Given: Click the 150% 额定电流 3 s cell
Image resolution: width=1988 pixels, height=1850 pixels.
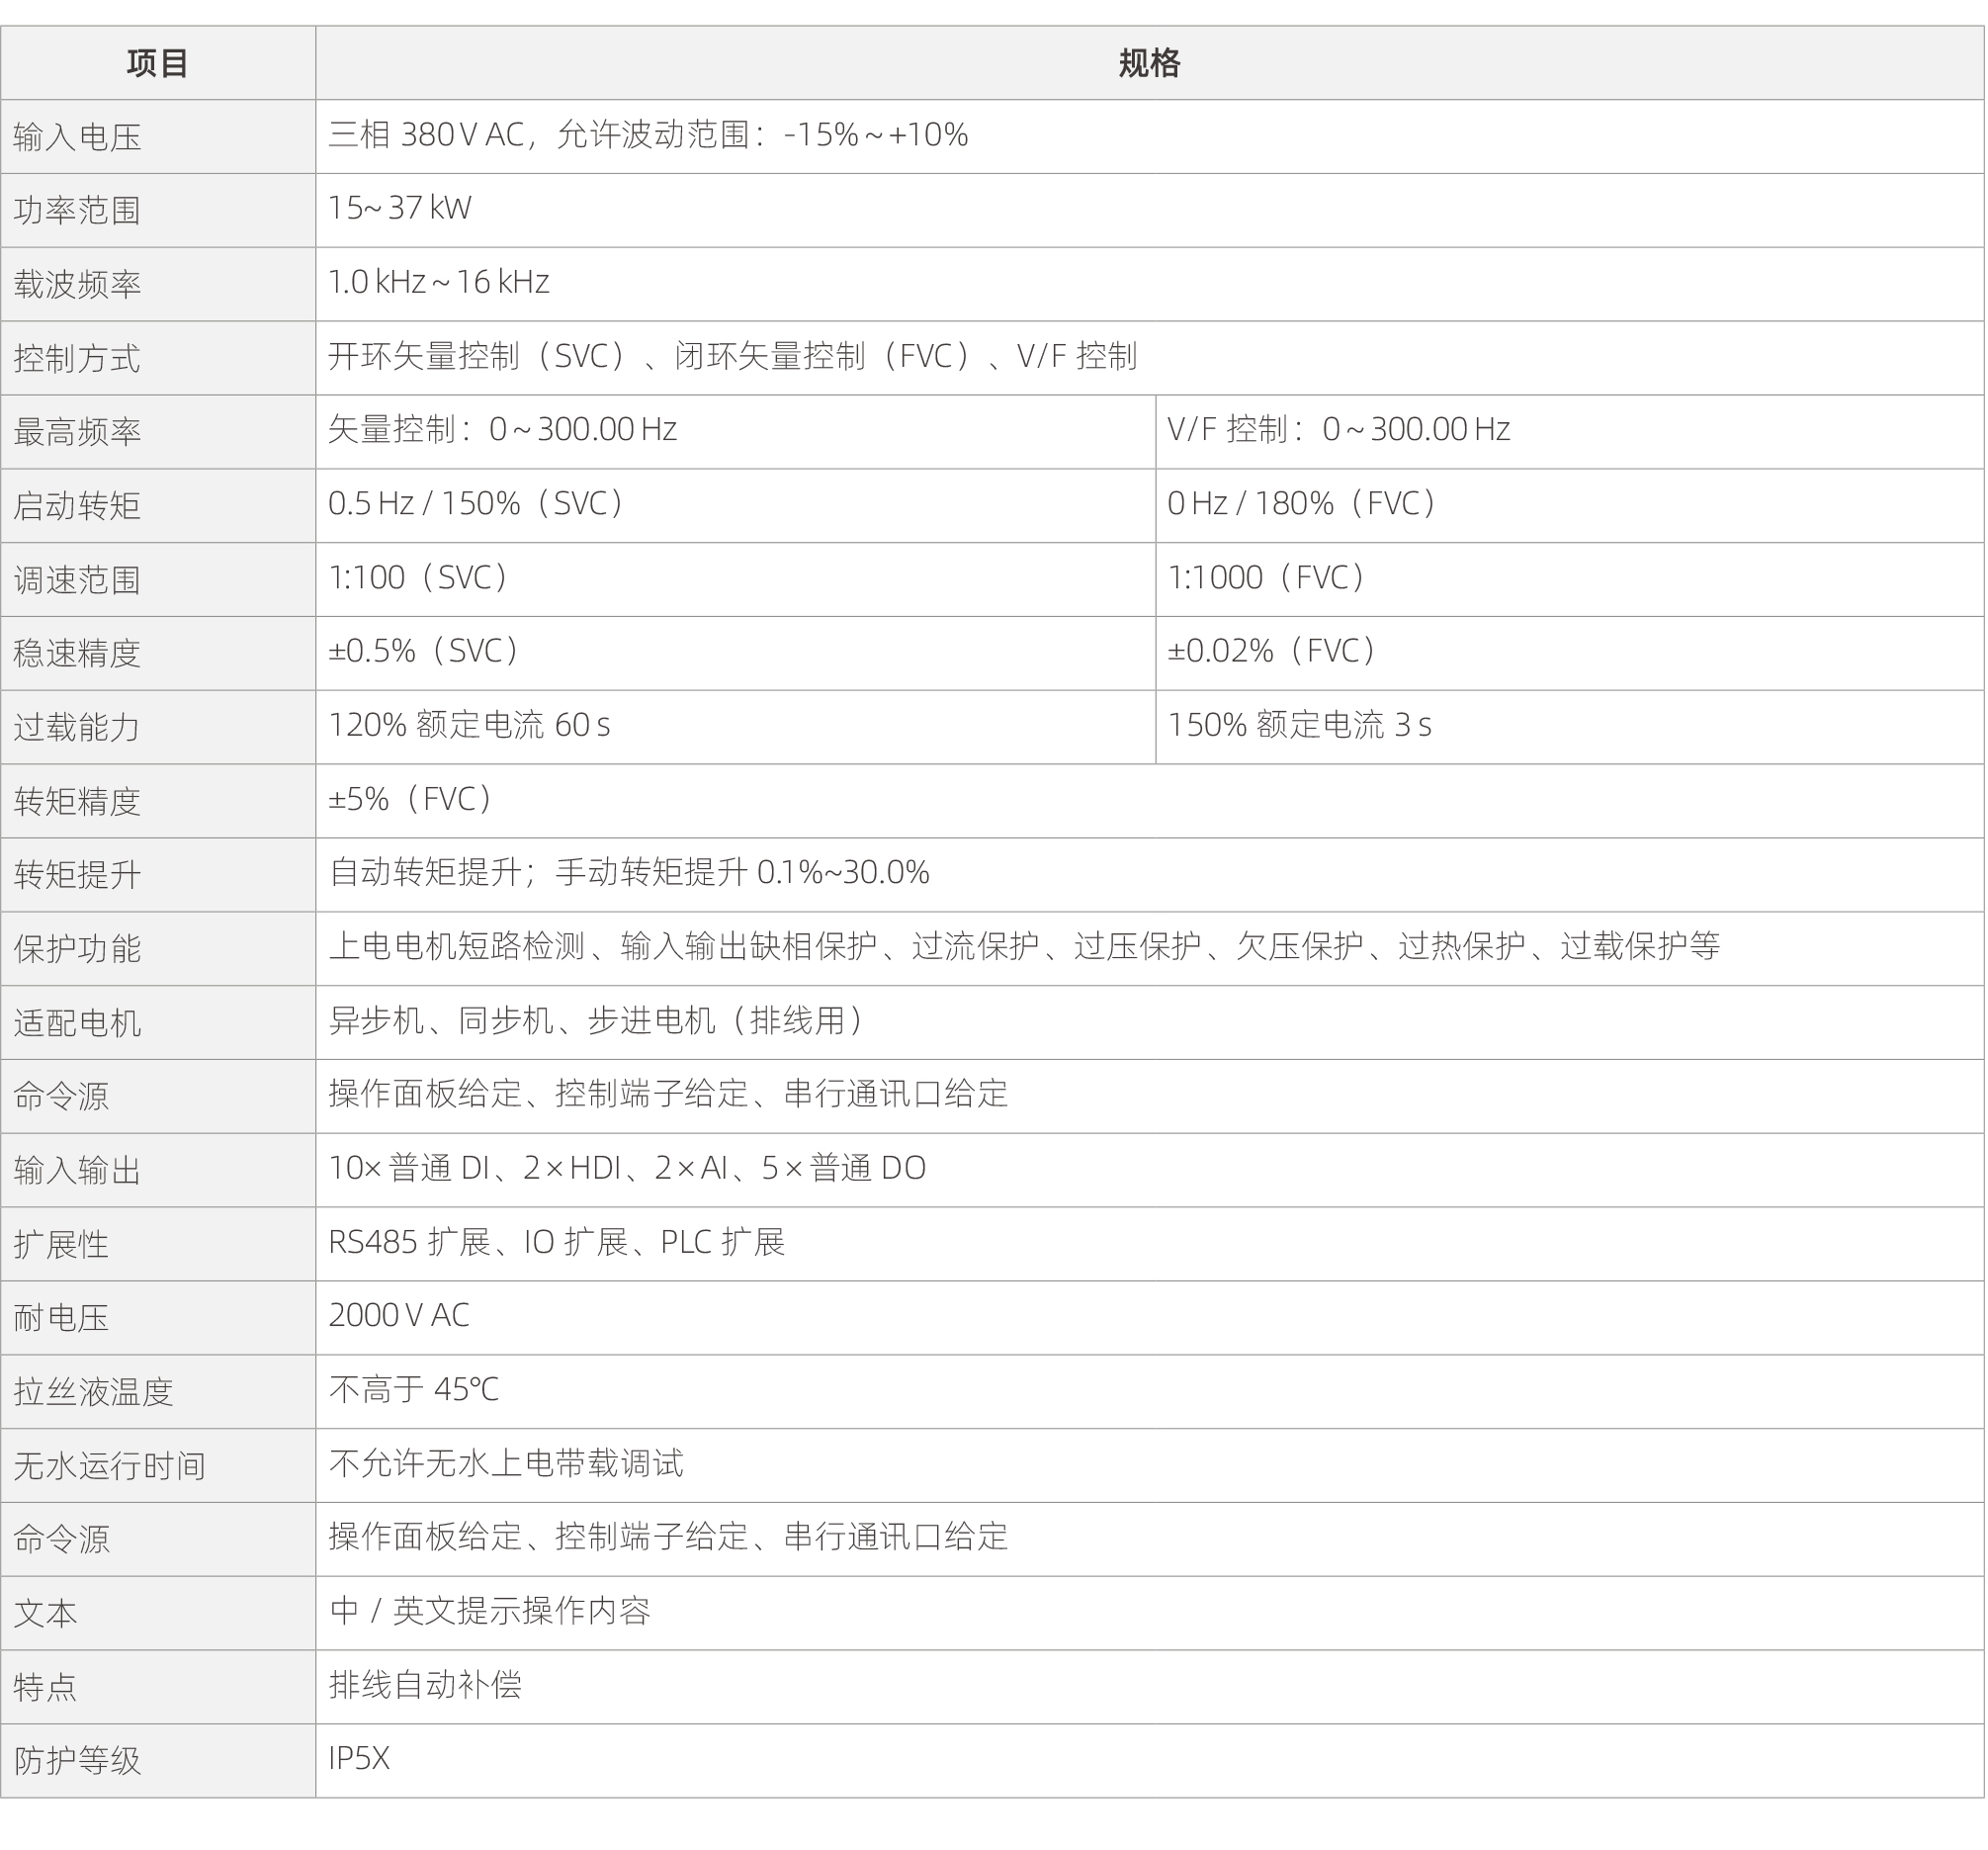Looking at the screenshot, I should [1299, 725].
